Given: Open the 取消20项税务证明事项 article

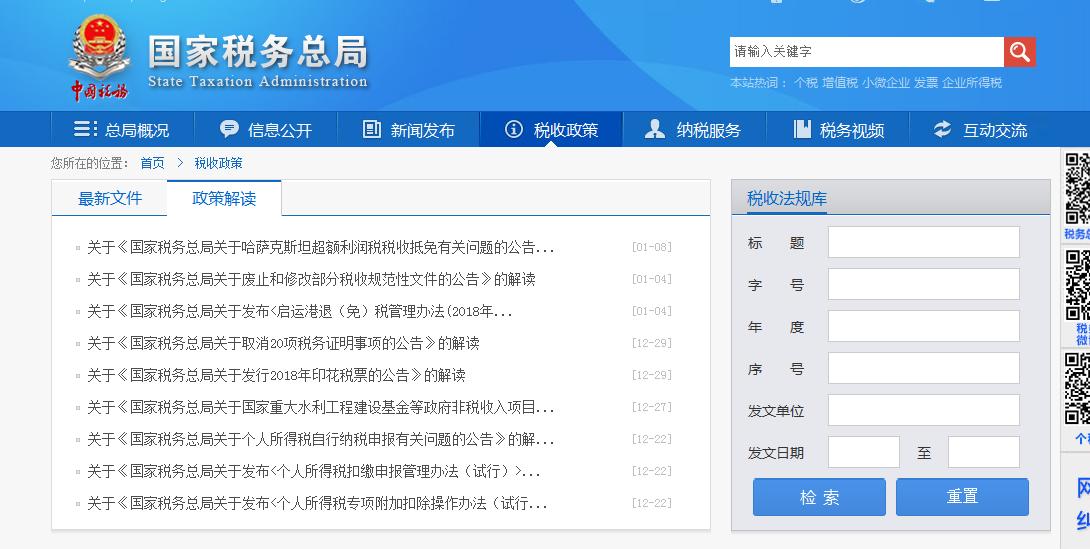Looking at the screenshot, I should 283,343.
